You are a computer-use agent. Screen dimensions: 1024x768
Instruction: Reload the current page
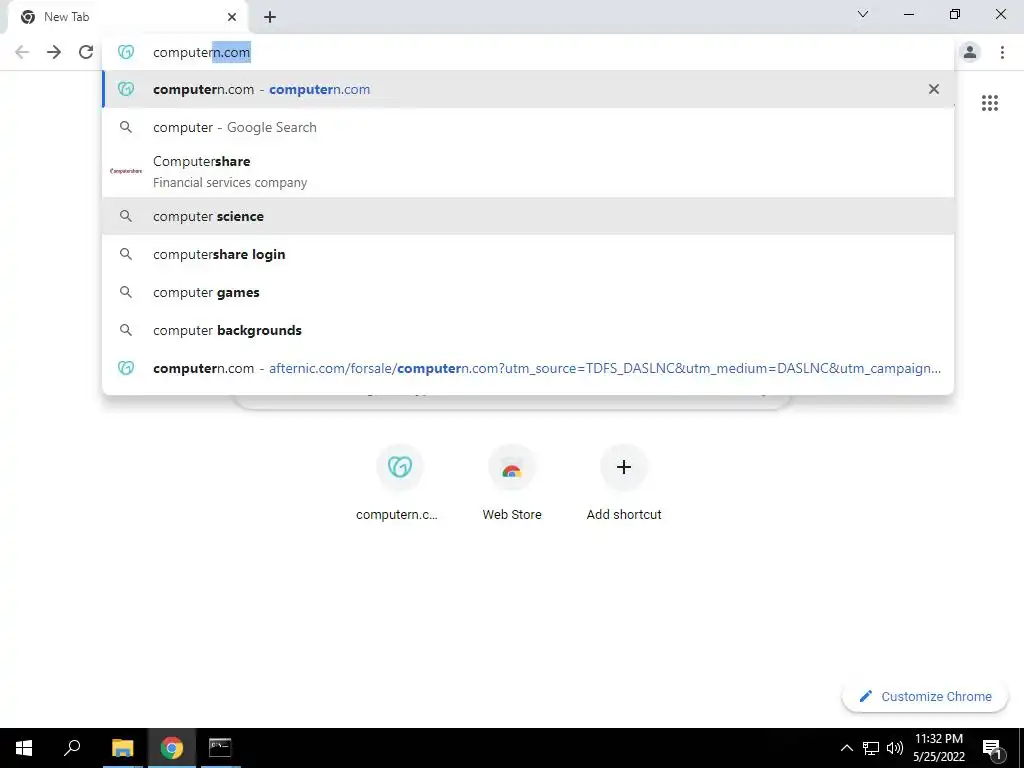tap(86, 52)
